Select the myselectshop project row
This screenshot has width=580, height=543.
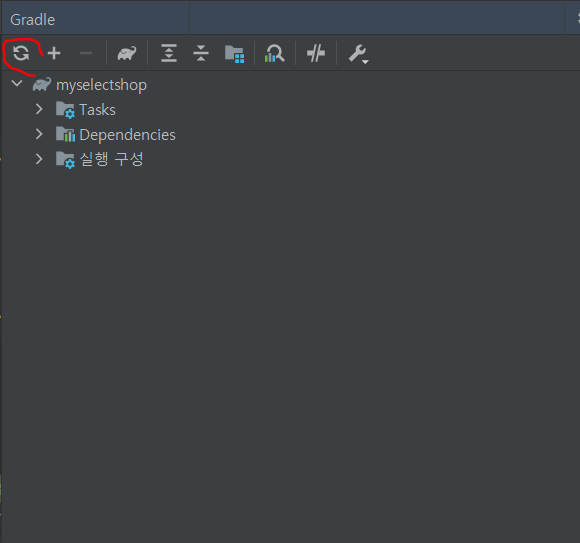(x=290, y=85)
